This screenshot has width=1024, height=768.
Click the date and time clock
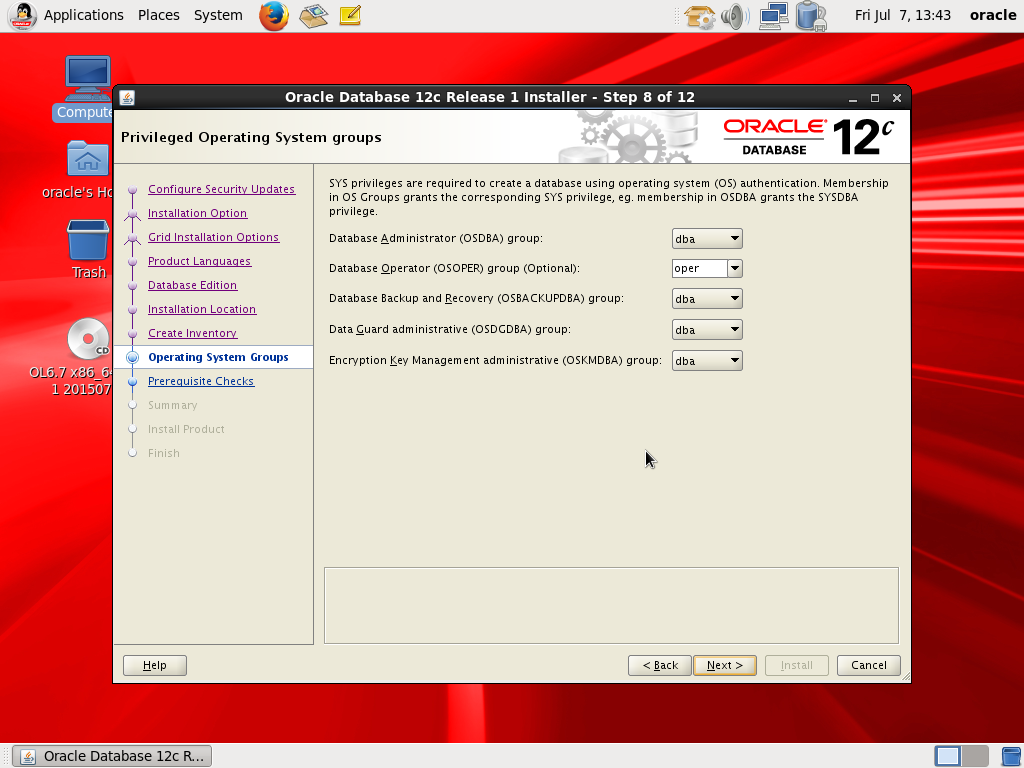903,15
